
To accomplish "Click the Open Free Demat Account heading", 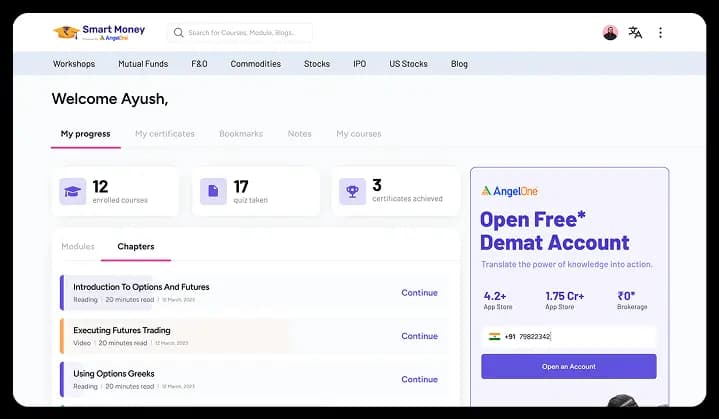I will [555, 231].
